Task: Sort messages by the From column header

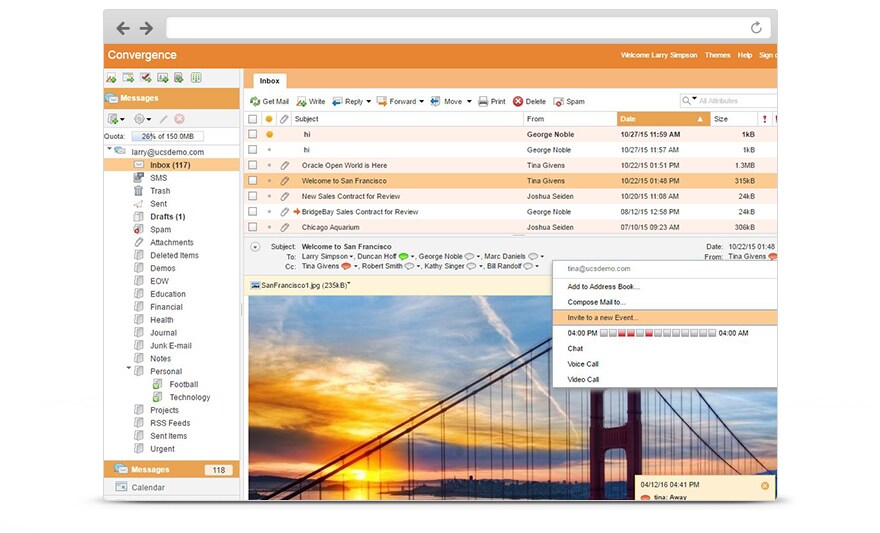Action: pyautogui.click(x=570, y=119)
